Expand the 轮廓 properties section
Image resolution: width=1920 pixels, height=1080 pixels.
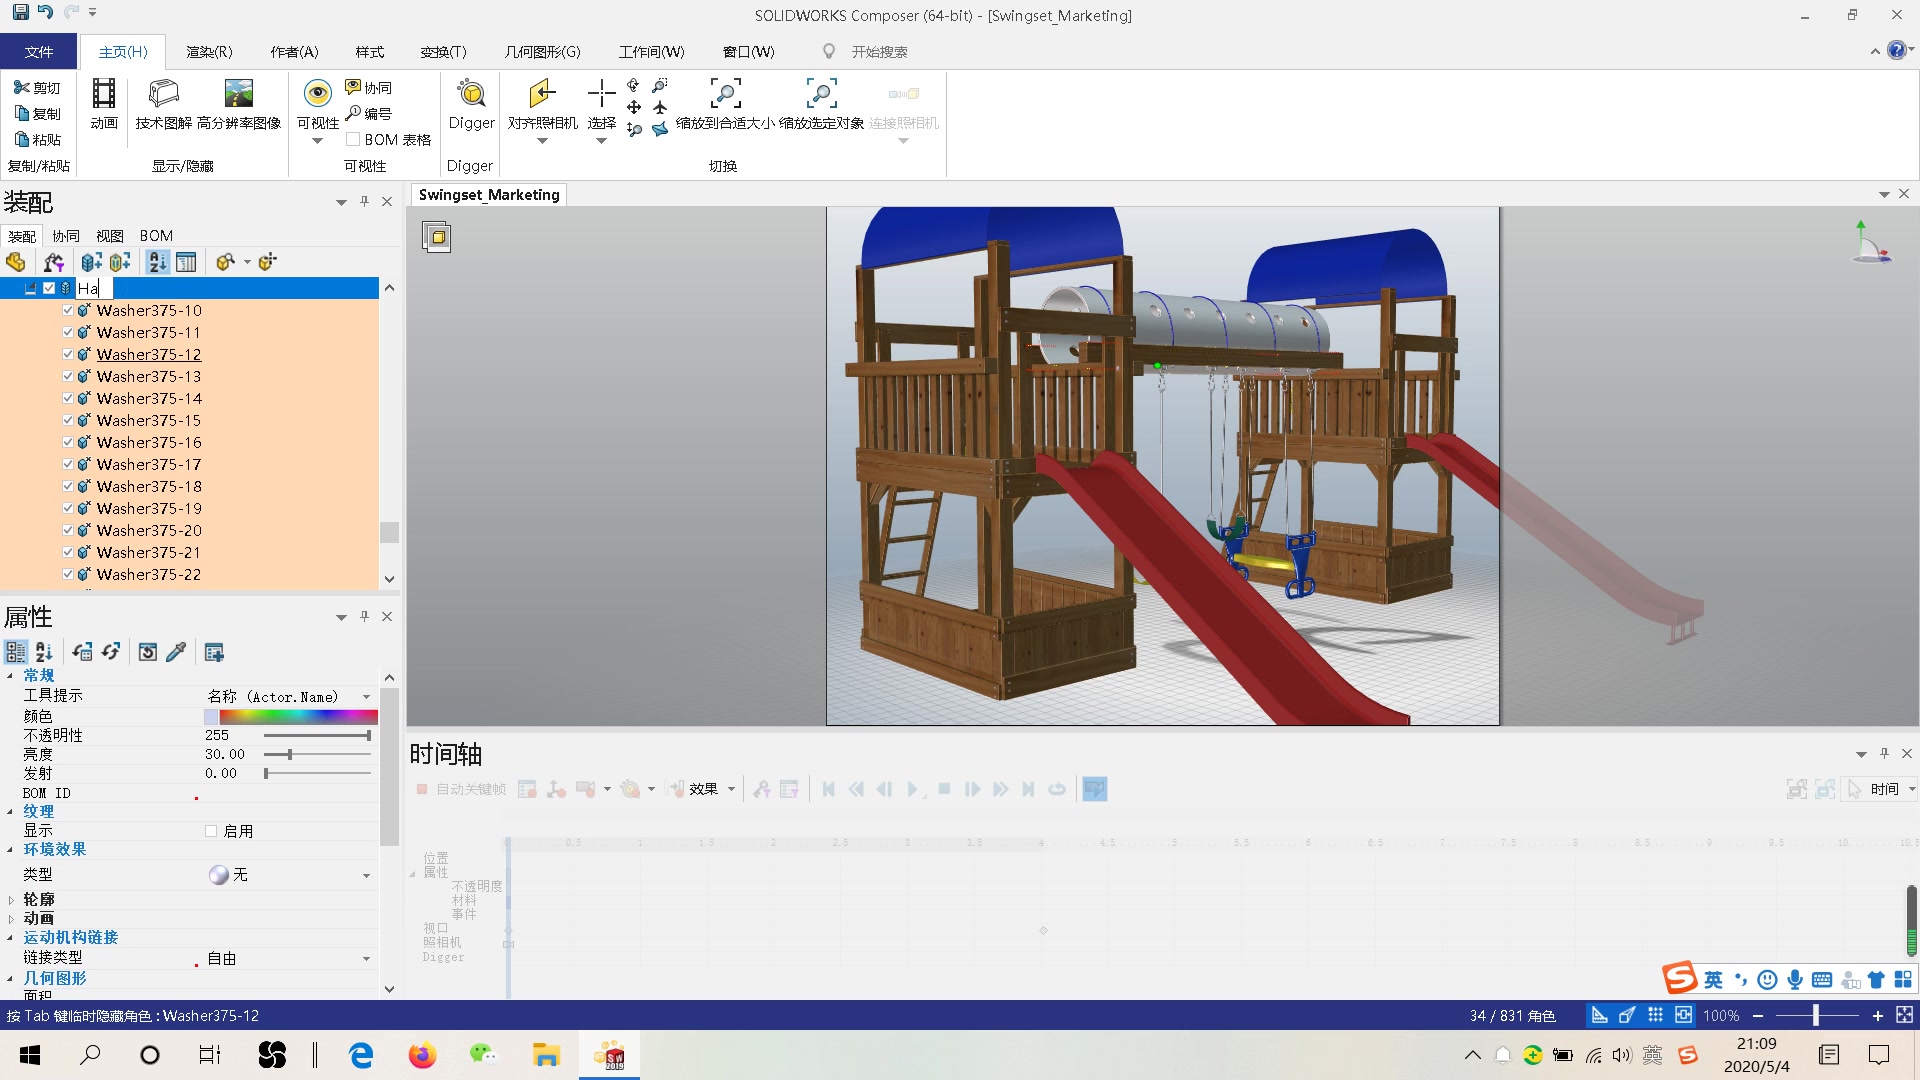[x=12, y=899]
